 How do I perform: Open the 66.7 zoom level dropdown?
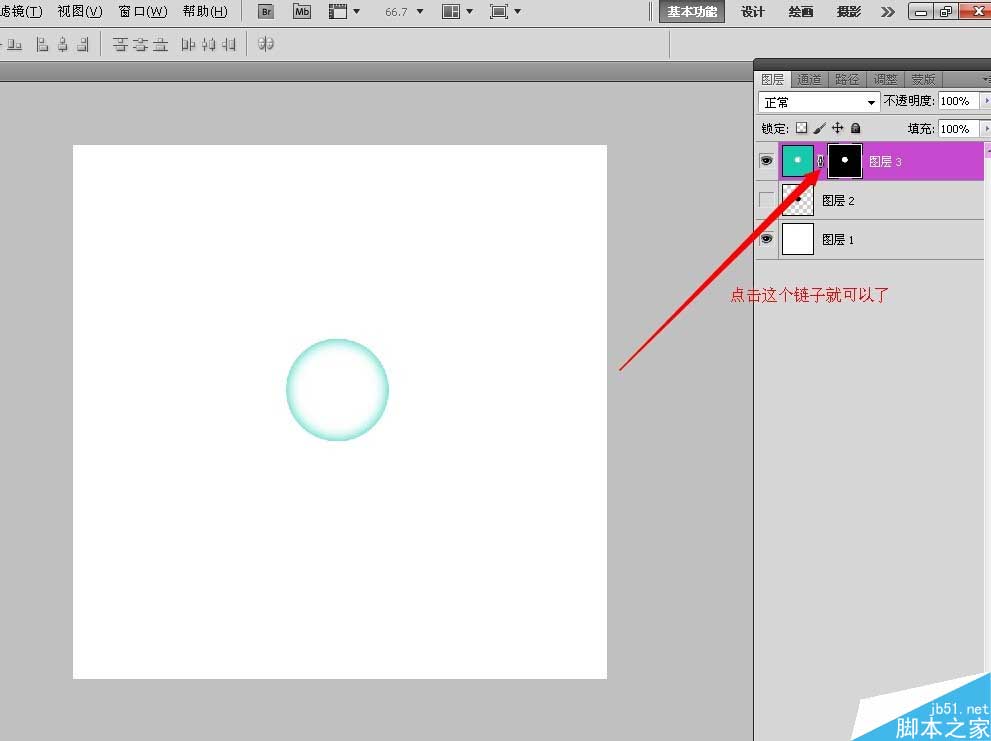click(420, 11)
